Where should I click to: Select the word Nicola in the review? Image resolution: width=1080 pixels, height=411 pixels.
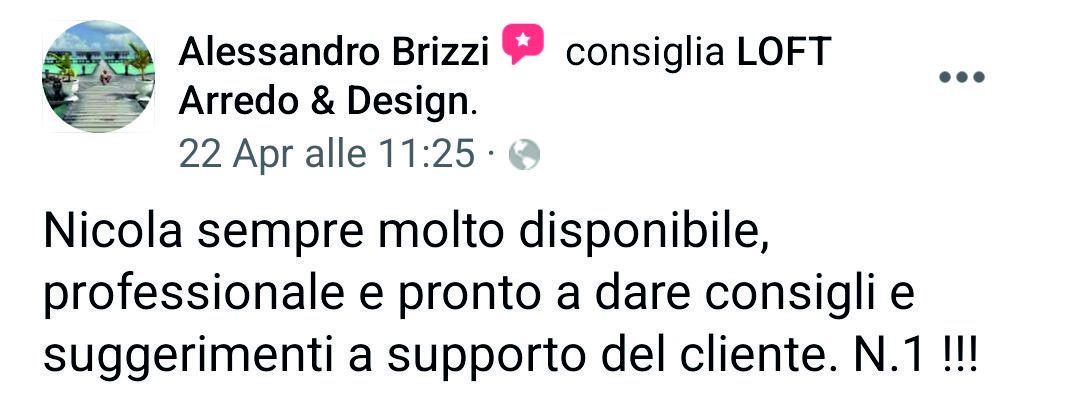[113, 233]
